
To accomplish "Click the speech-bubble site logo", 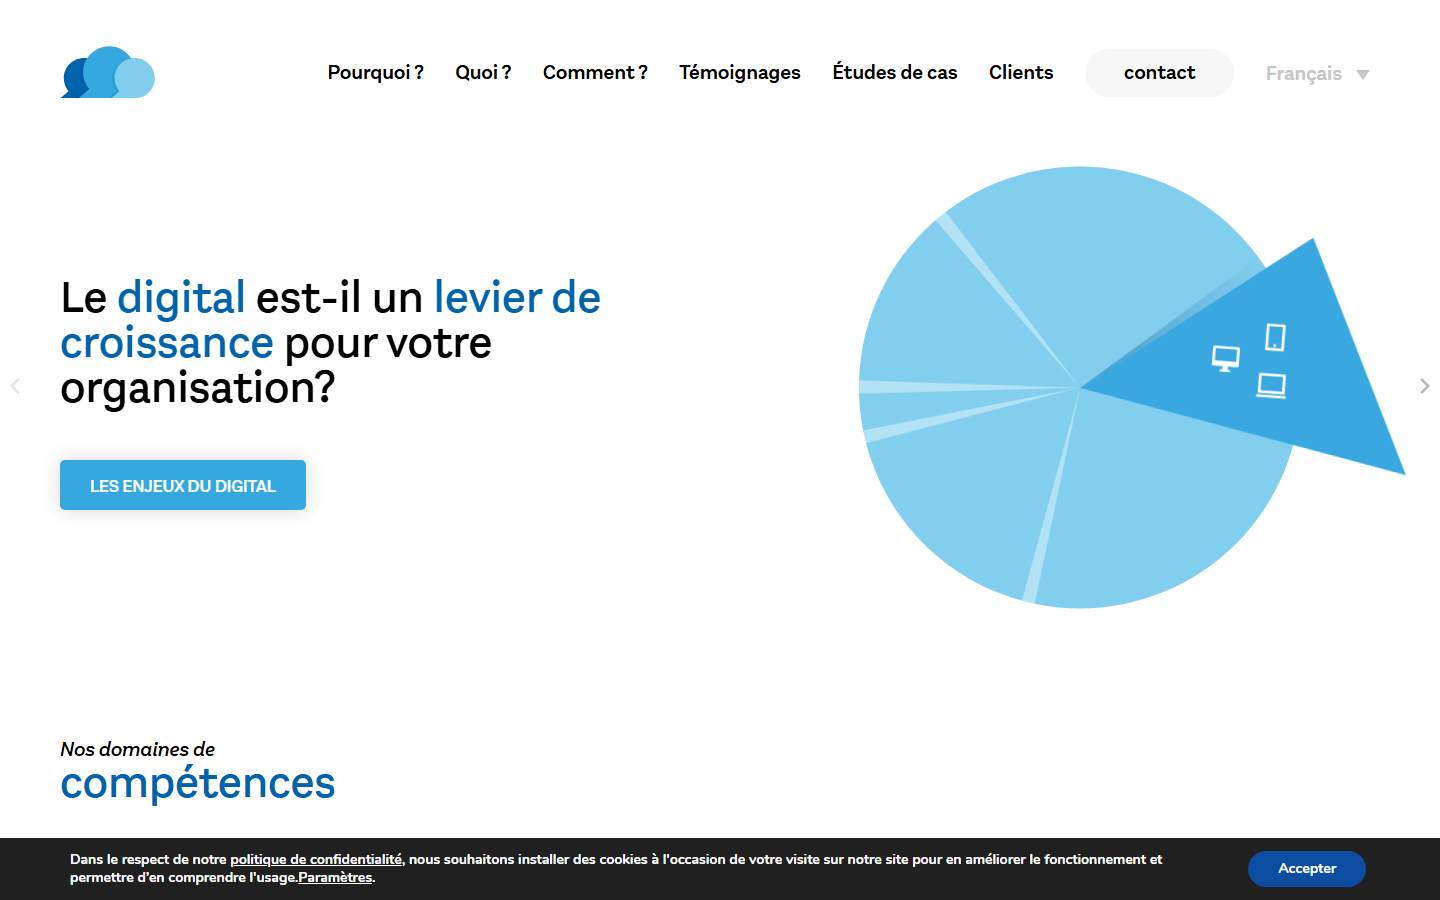I will (108, 72).
